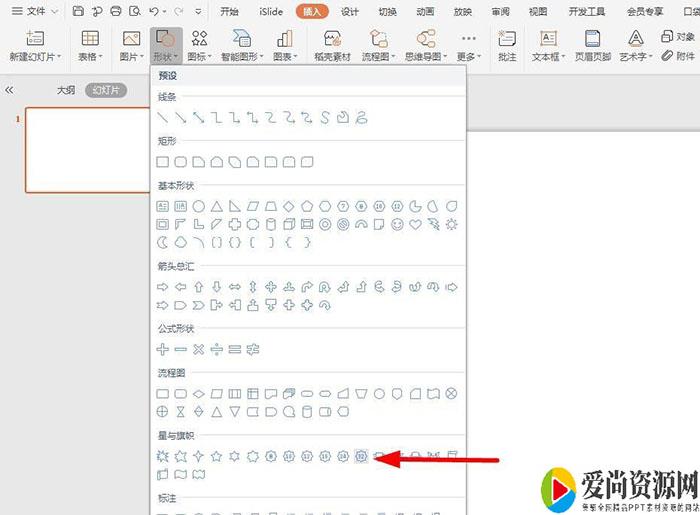Switch to the 设计 design tab
Screen dimensions: 700x515
point(350,12)
